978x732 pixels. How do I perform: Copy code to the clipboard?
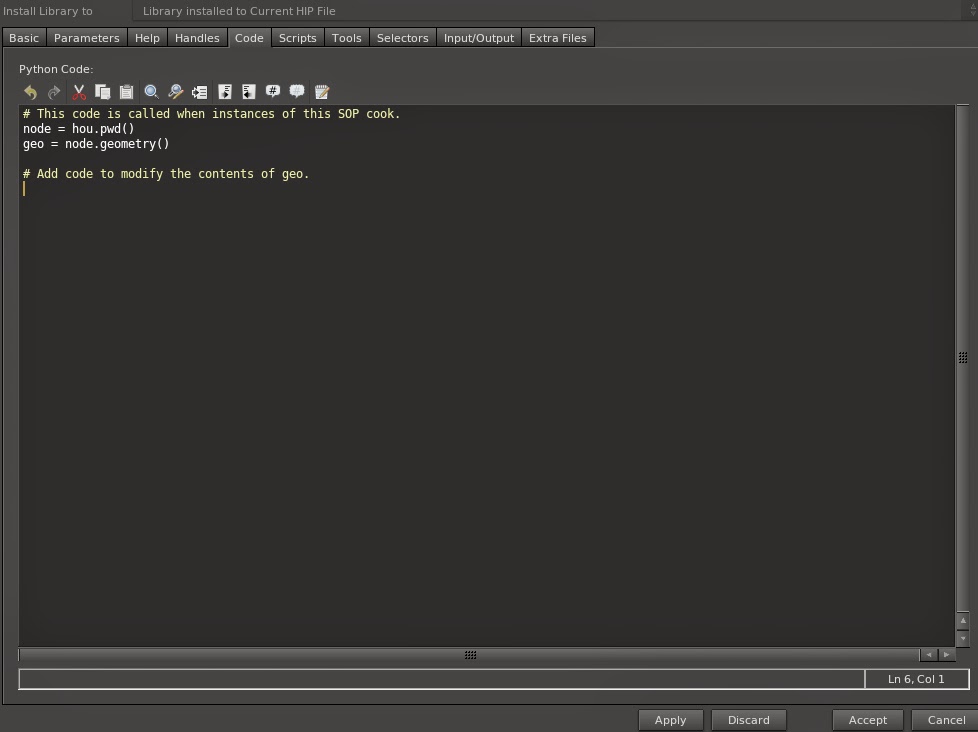pyautogui.click(x=103, y=91)
